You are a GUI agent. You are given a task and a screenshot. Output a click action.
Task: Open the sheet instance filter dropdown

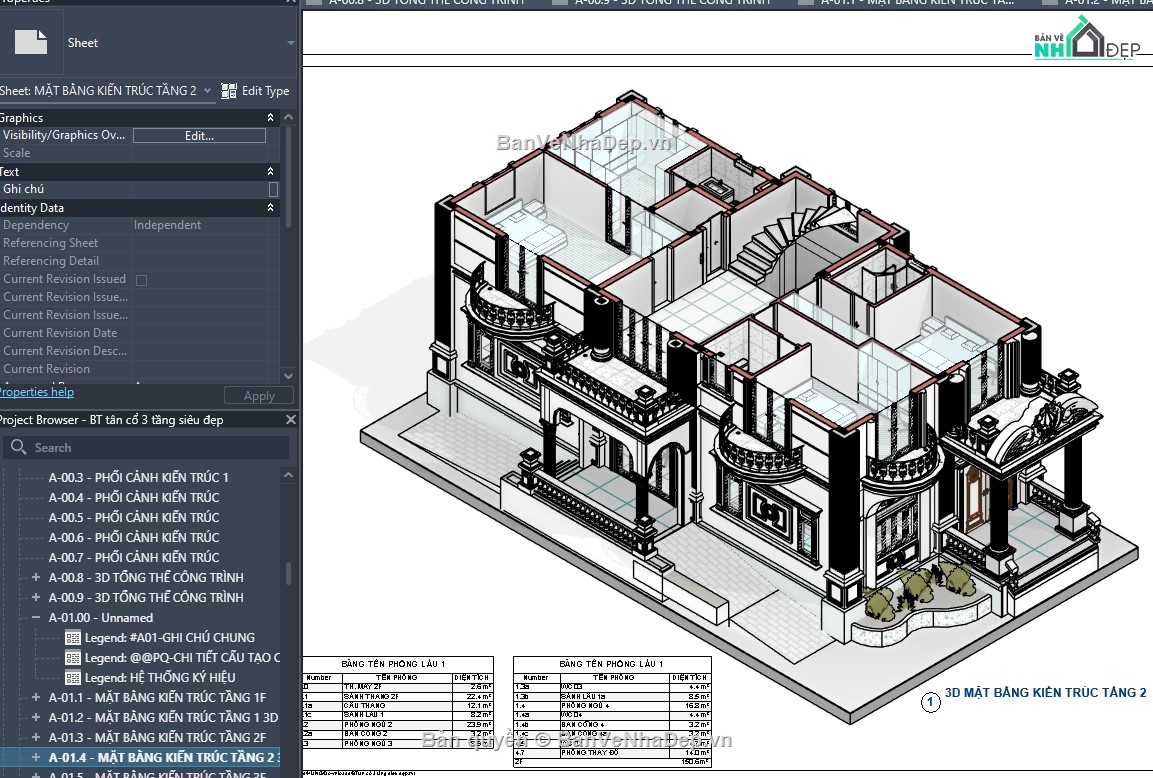pyautogui.click(x=207, y=90)
